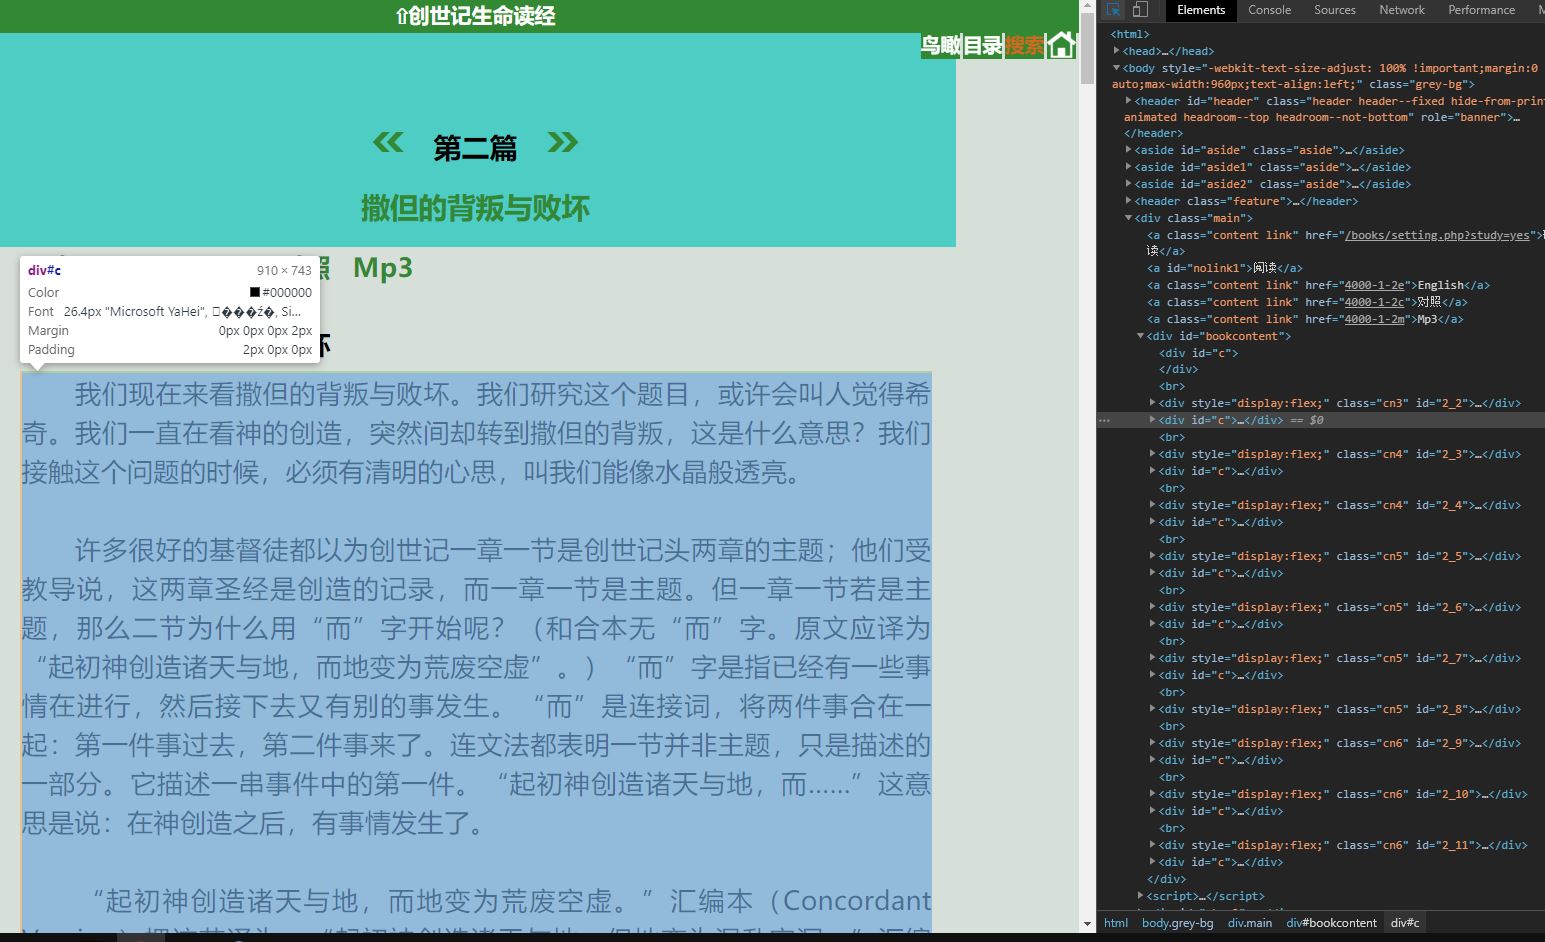The width and height of the screenshot is (1545, 942).
Task: Open the Sources tab
Action: pos(1334,10)
